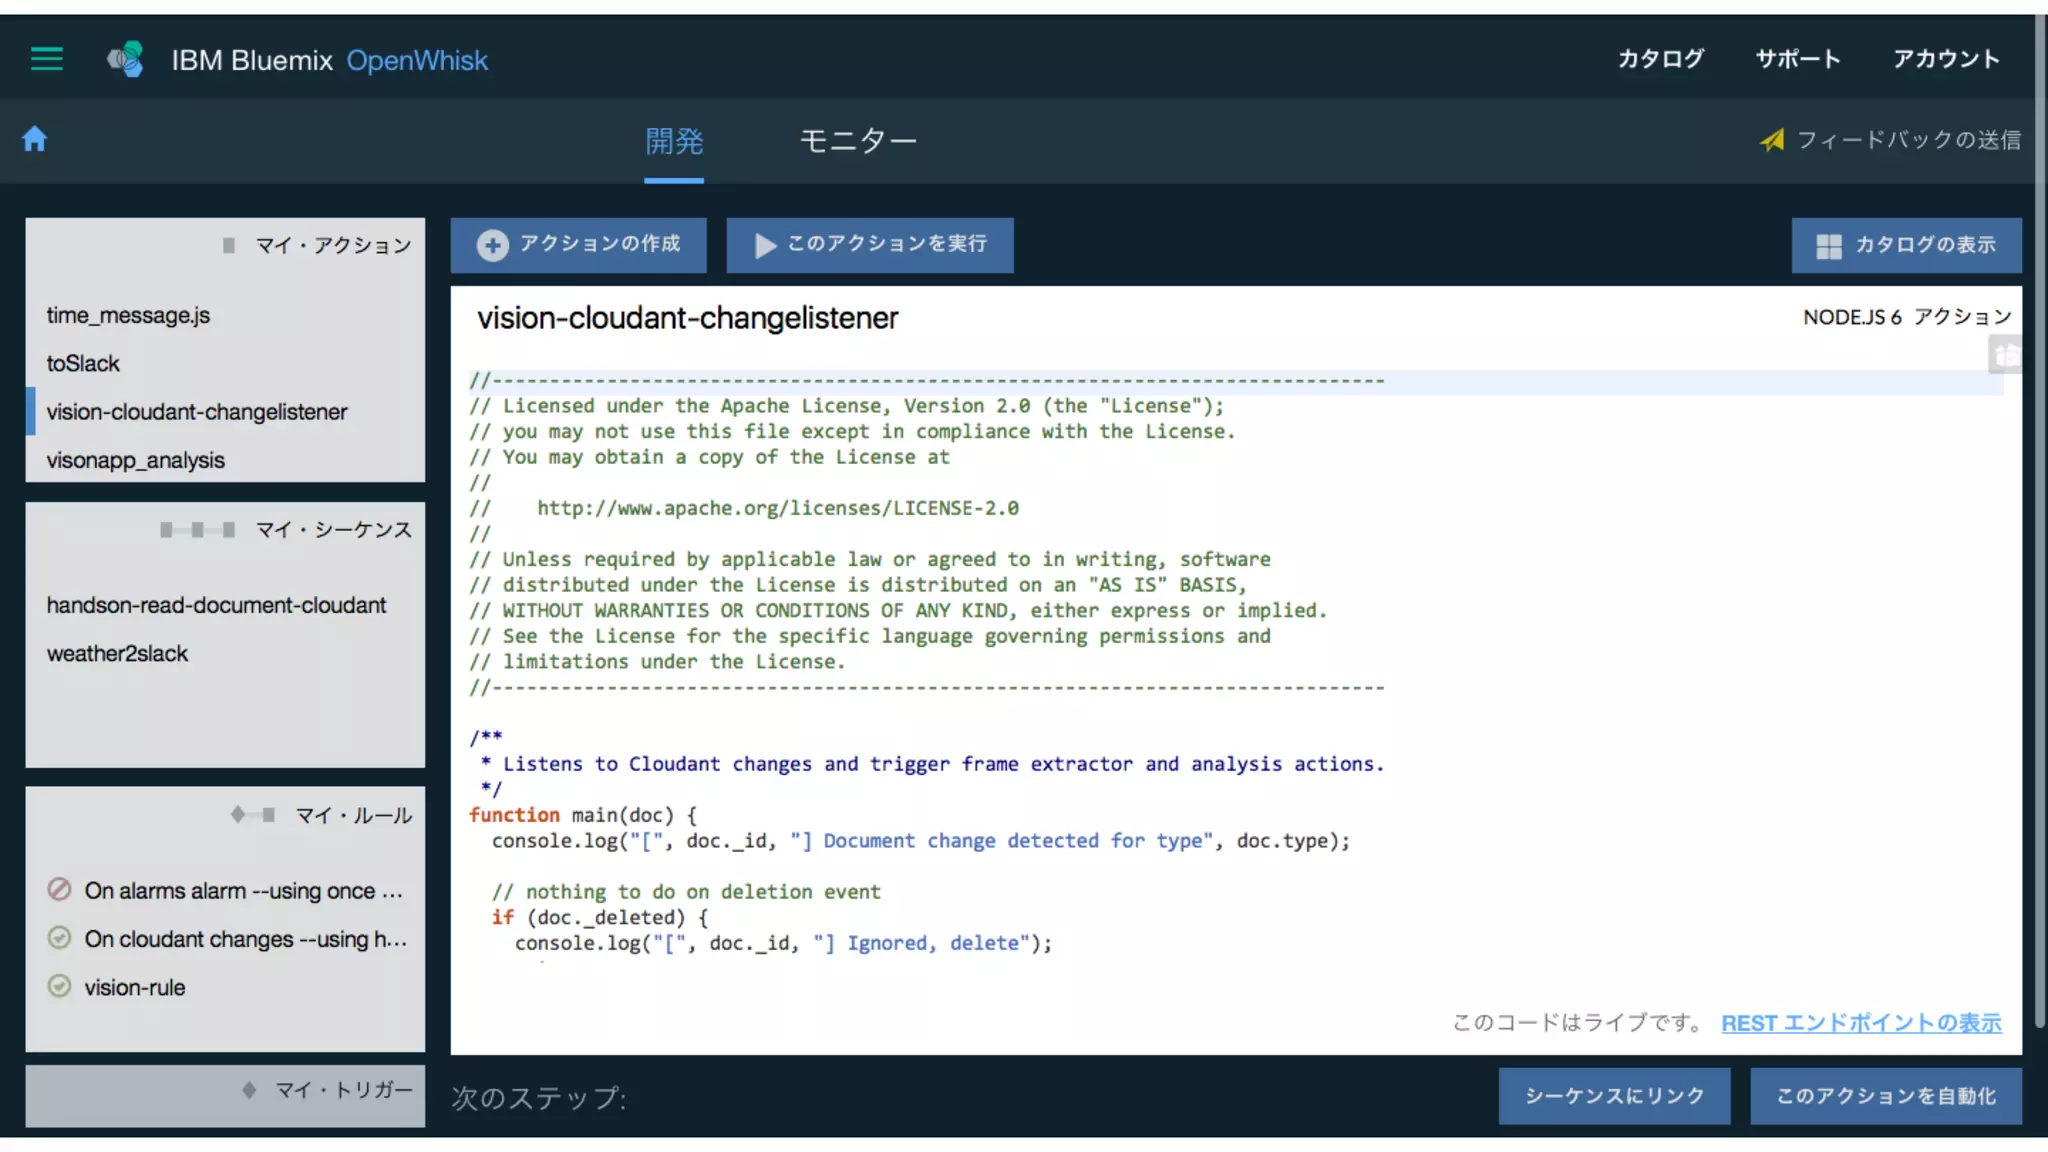Open the REST エンドポイントの表示 link
The width and height of the screenshot is (2048, 1152).
[x=1861, y=1023]
